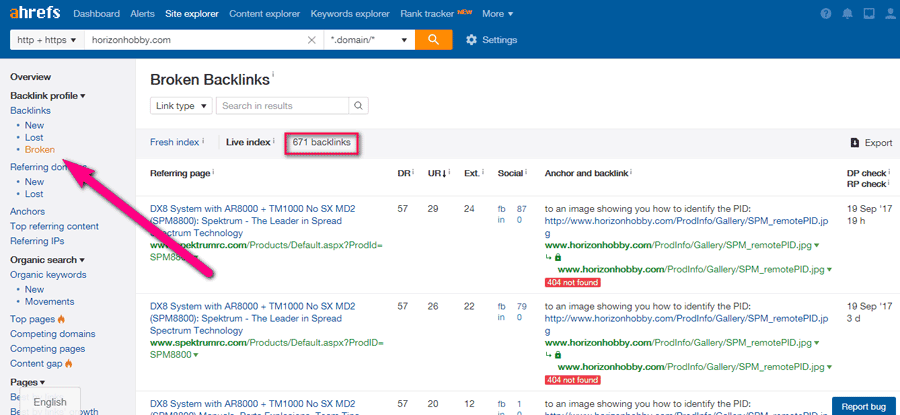Sort by the Ext. column header
The image size is (900, 415).
click(474, 173)
